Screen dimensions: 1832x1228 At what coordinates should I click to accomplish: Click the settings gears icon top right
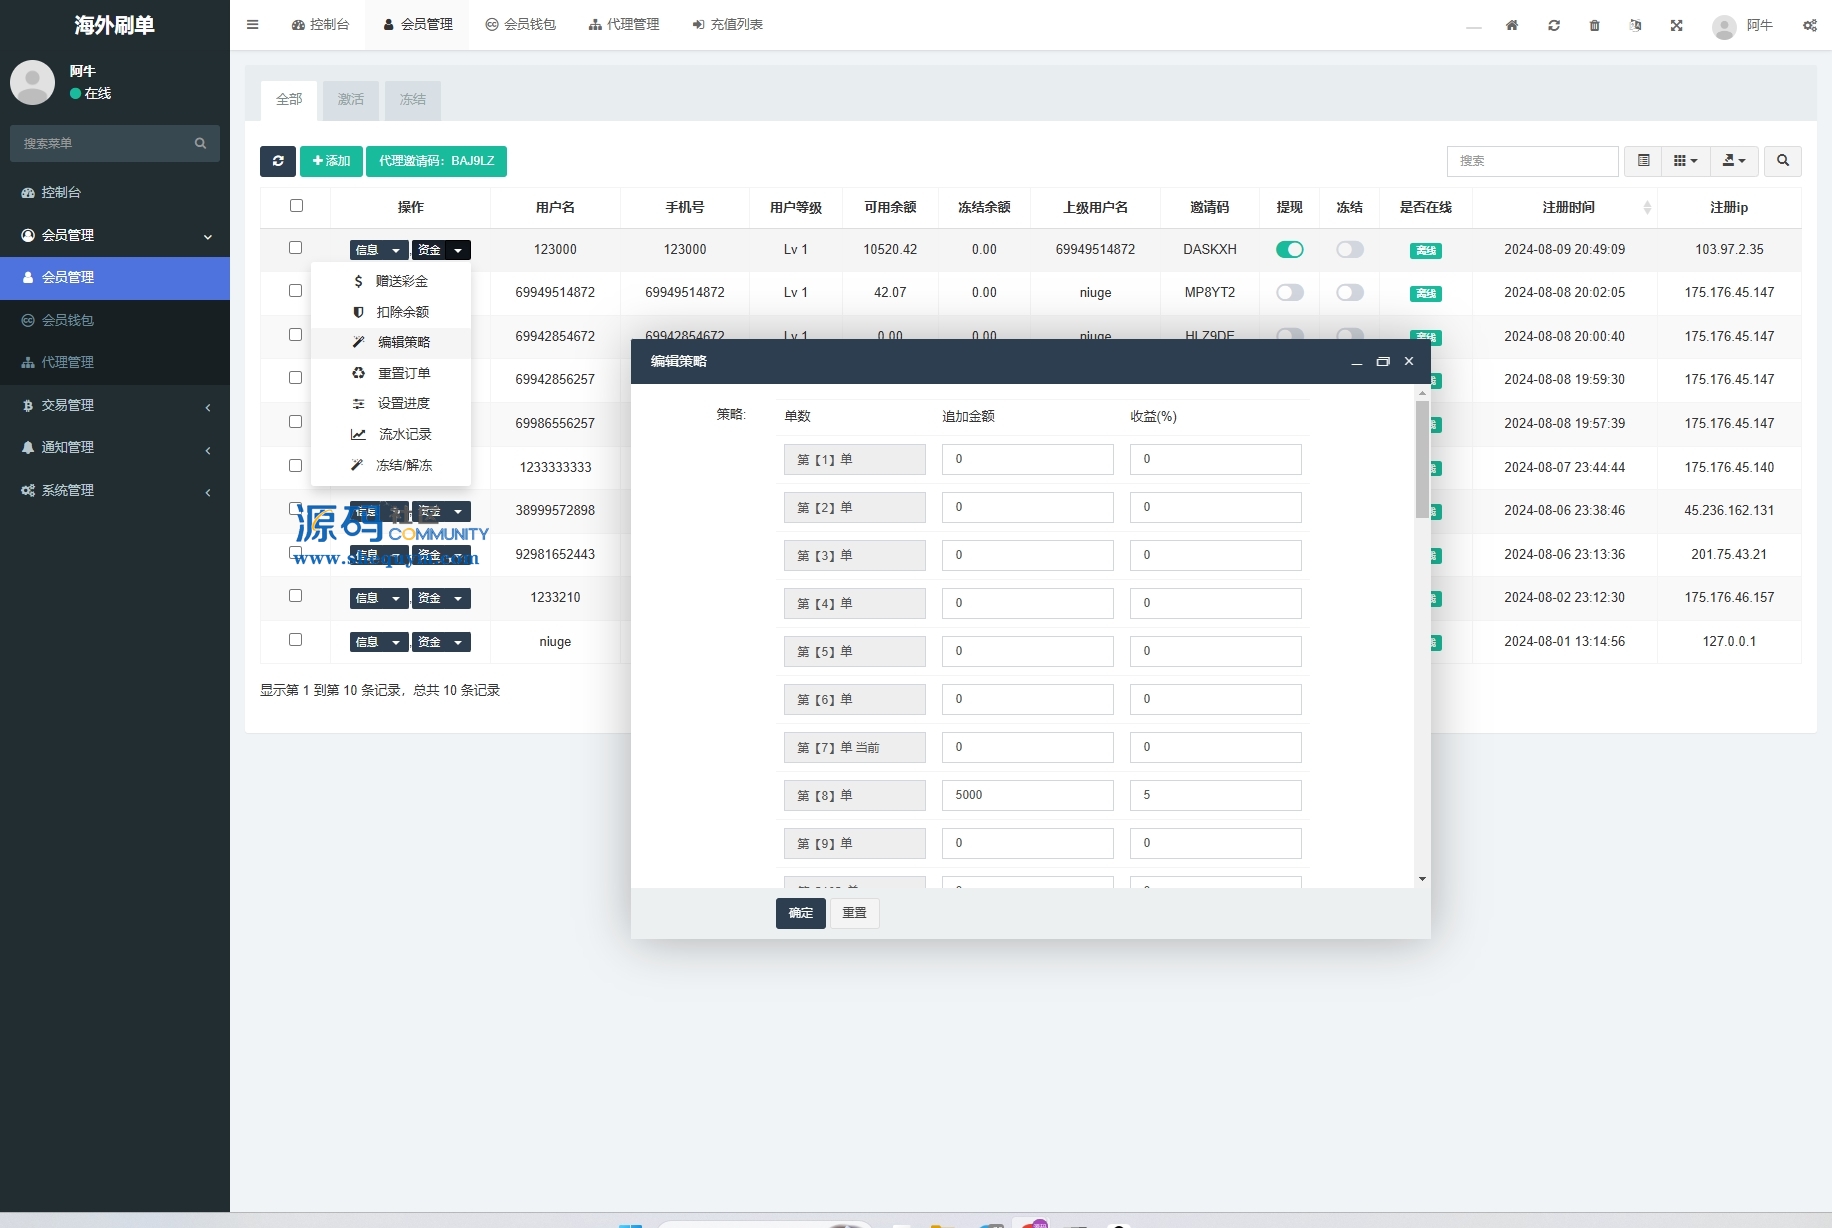tap(1810, 25)
